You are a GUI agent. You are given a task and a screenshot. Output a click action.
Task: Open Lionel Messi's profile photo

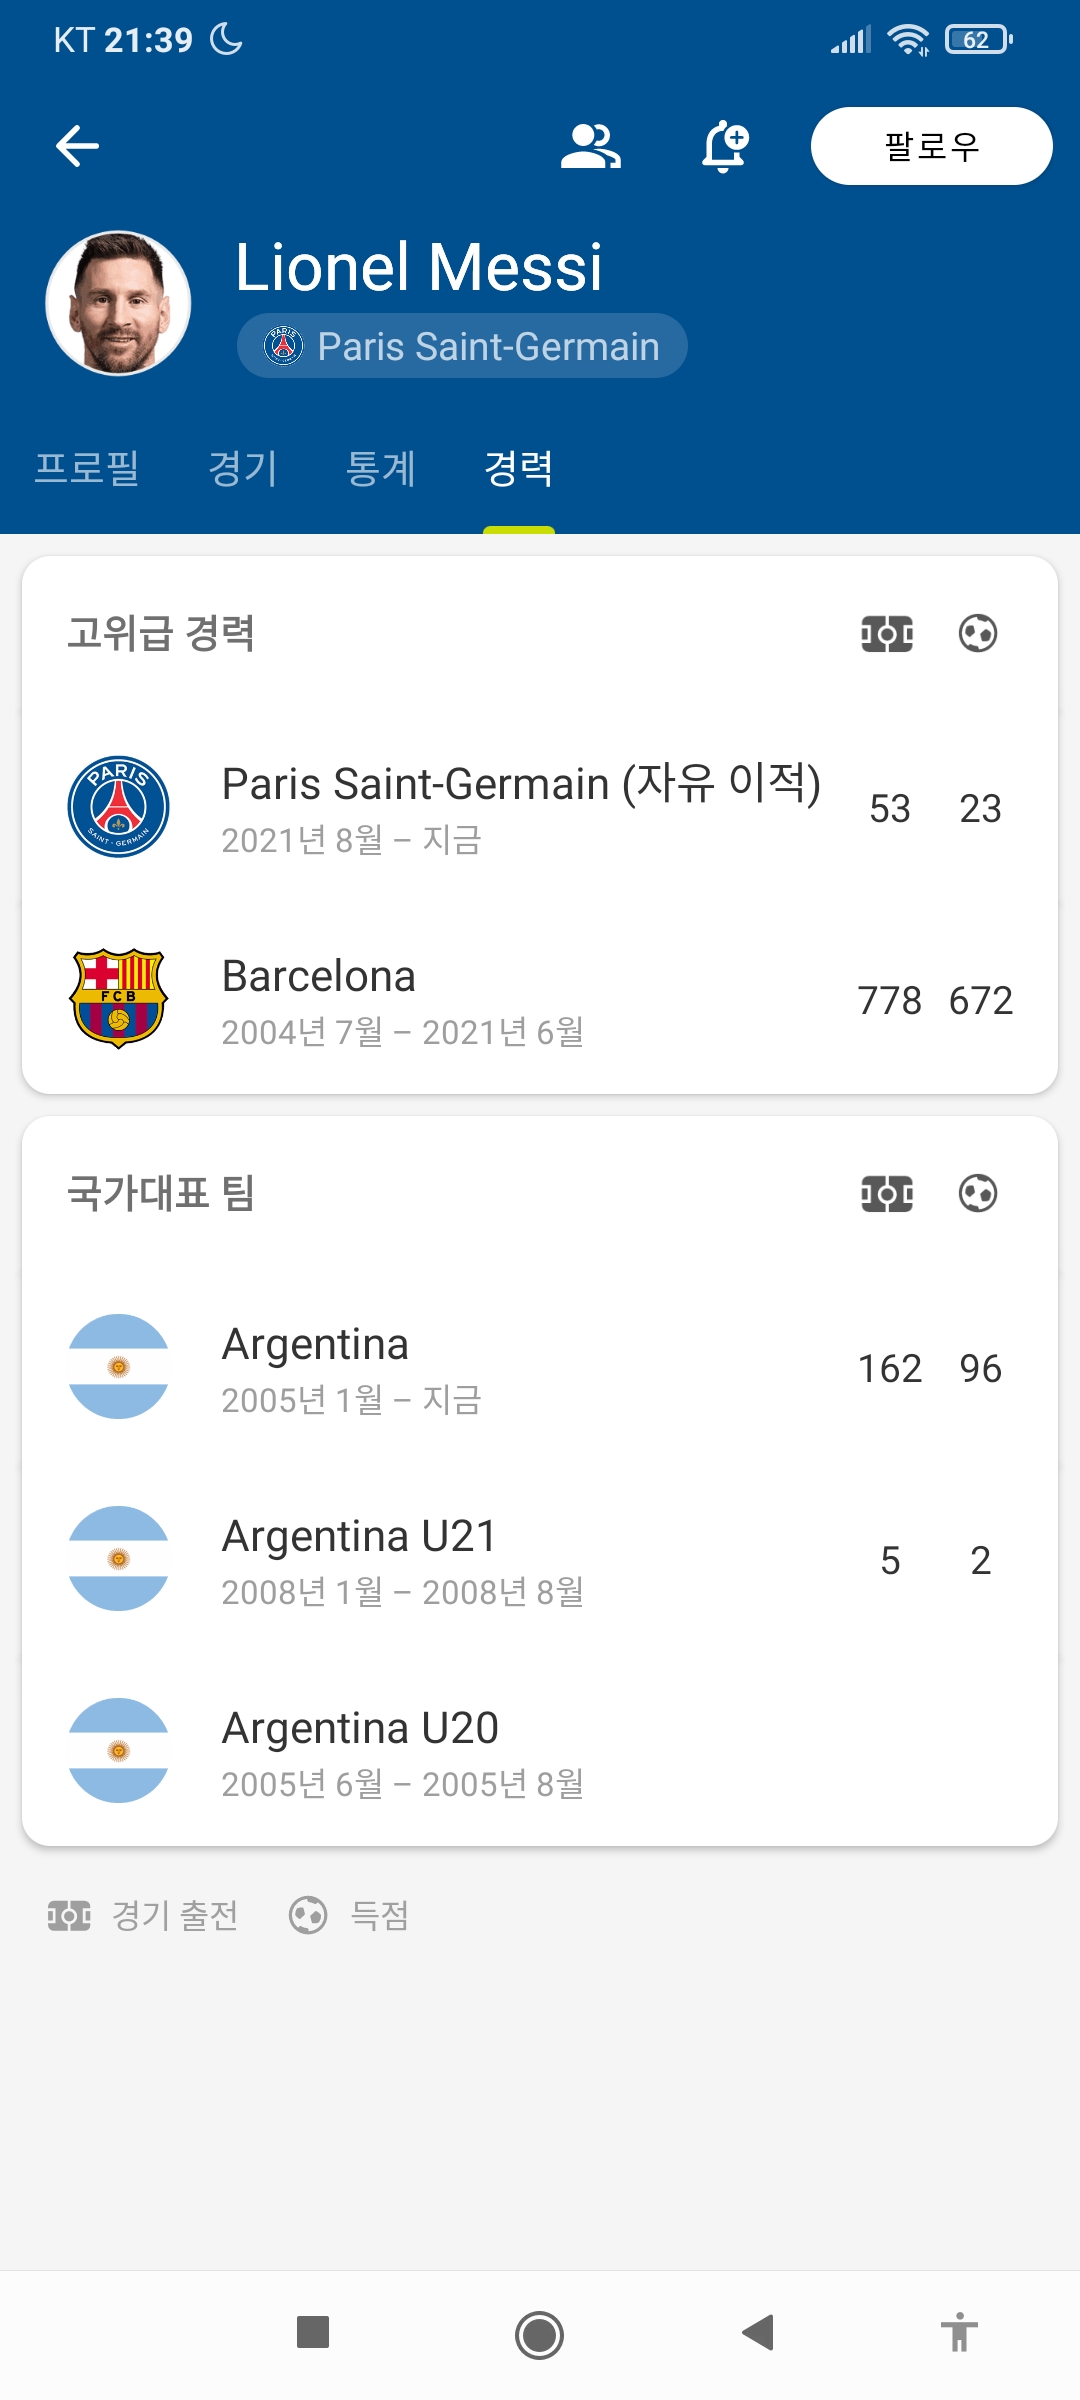tap(118, 303)
